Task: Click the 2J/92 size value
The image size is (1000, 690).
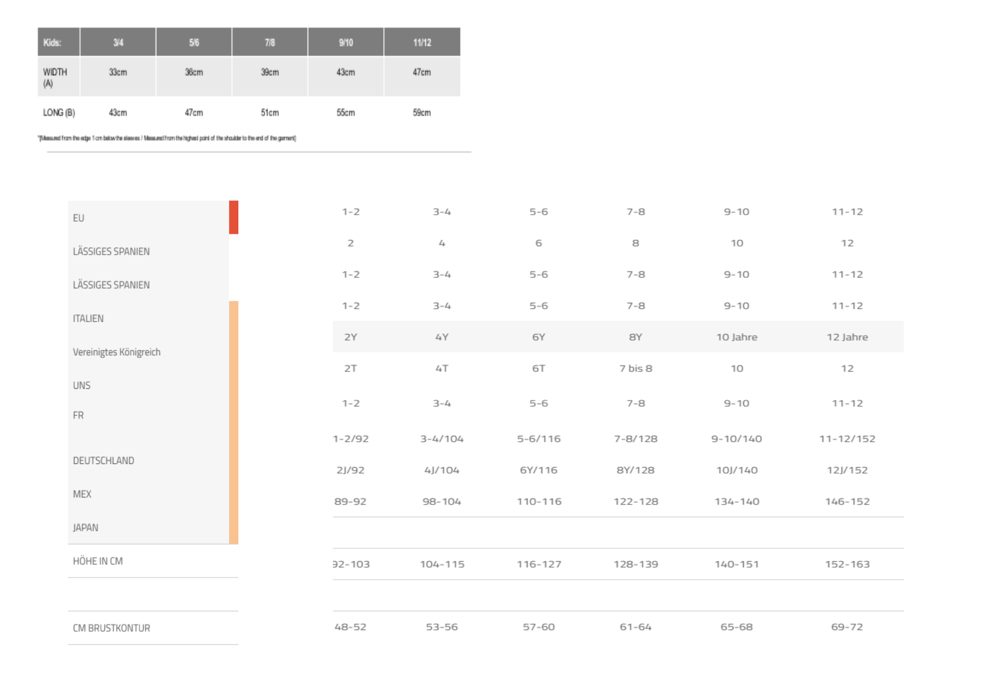Action: (x=351, y=470)
